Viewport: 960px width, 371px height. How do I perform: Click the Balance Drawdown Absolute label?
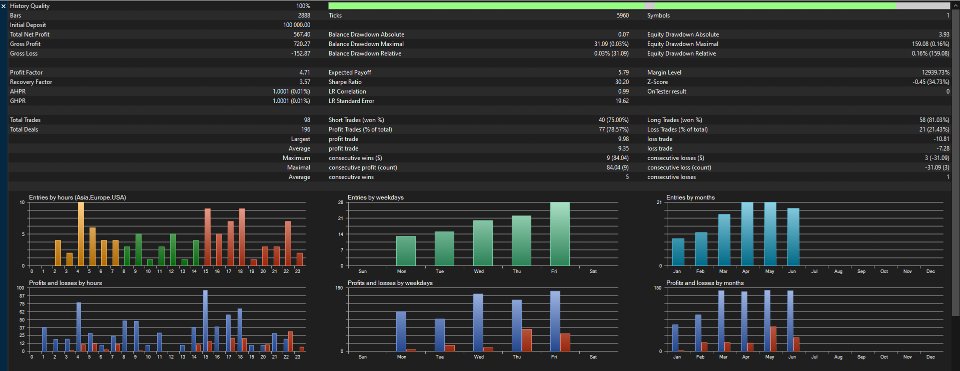[x=366, y=35]
